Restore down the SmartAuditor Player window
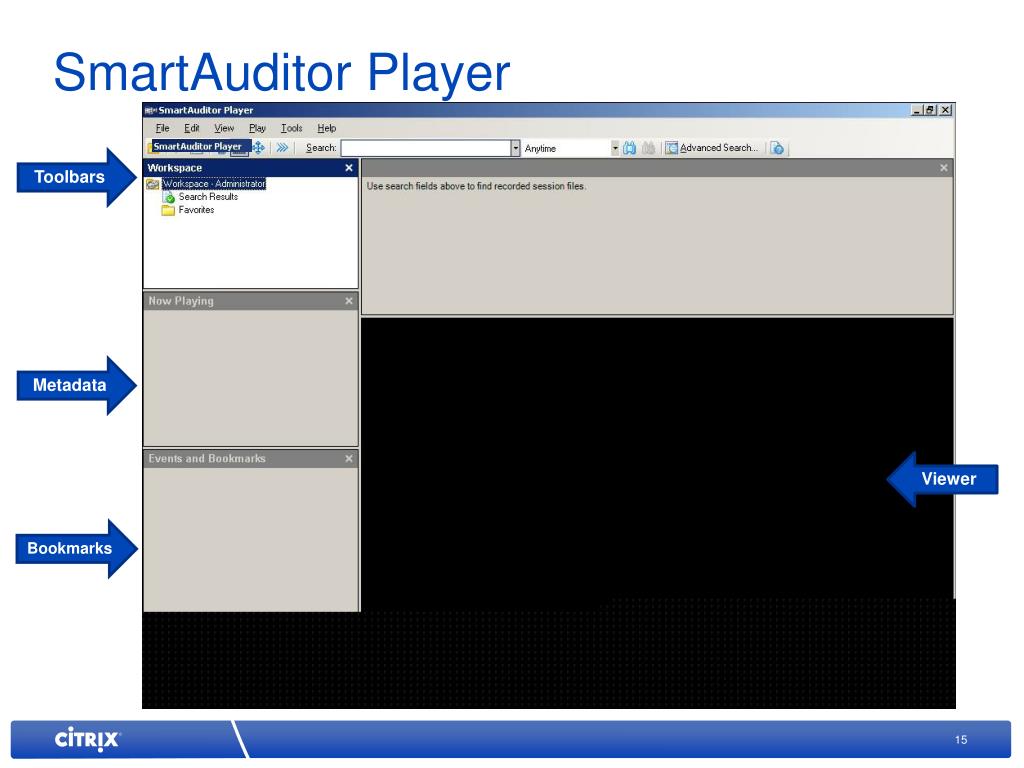The width and height of the screenshot is (1024, 768). point(930,110)
